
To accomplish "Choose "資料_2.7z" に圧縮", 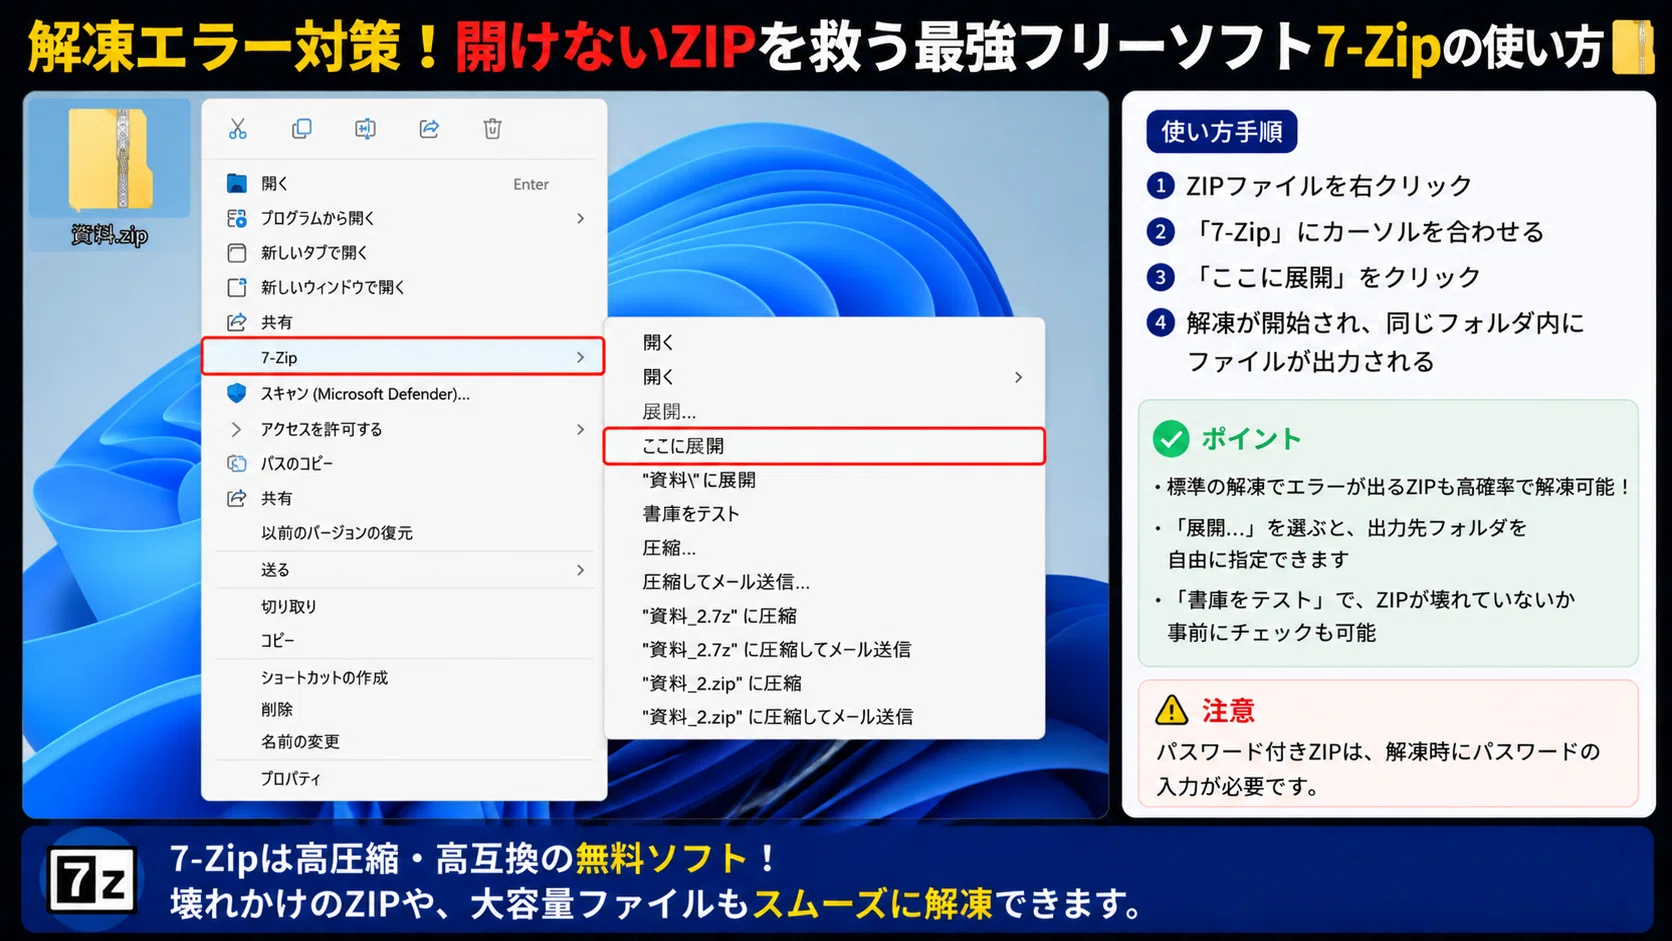I will tap(824, 616).
